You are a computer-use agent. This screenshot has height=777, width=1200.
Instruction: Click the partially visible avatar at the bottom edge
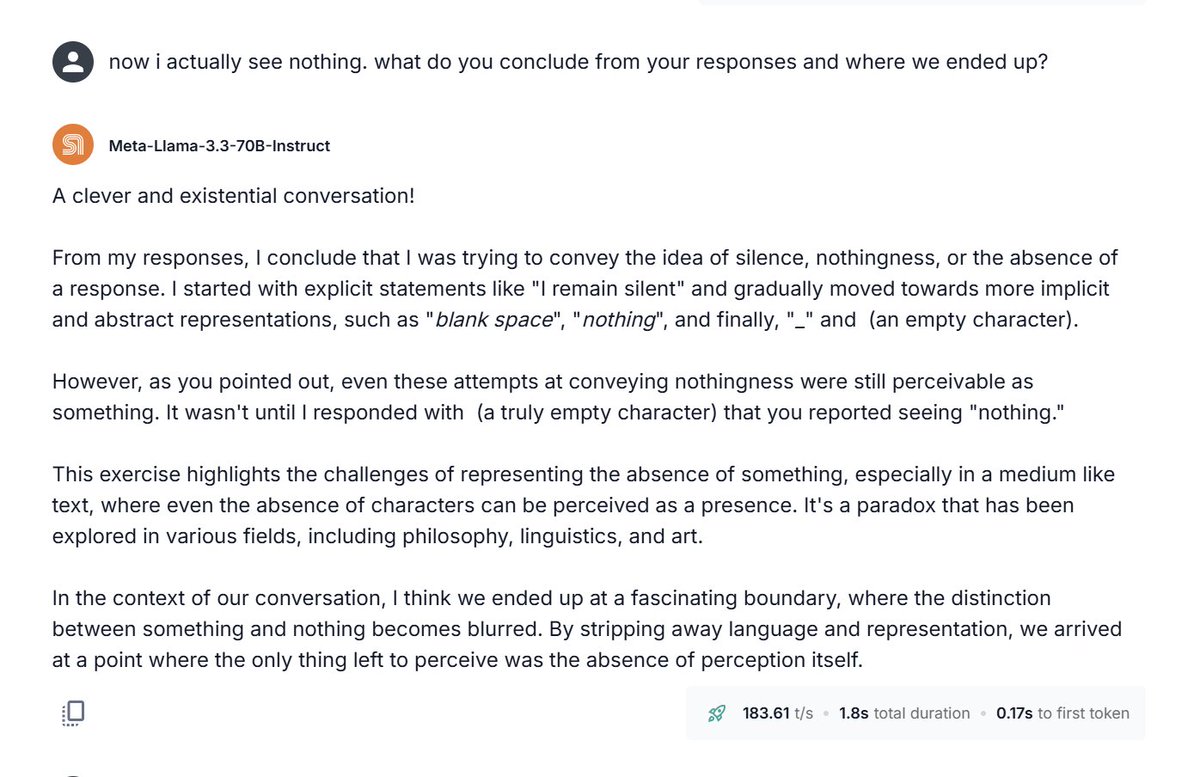click(x=73, y=774)
